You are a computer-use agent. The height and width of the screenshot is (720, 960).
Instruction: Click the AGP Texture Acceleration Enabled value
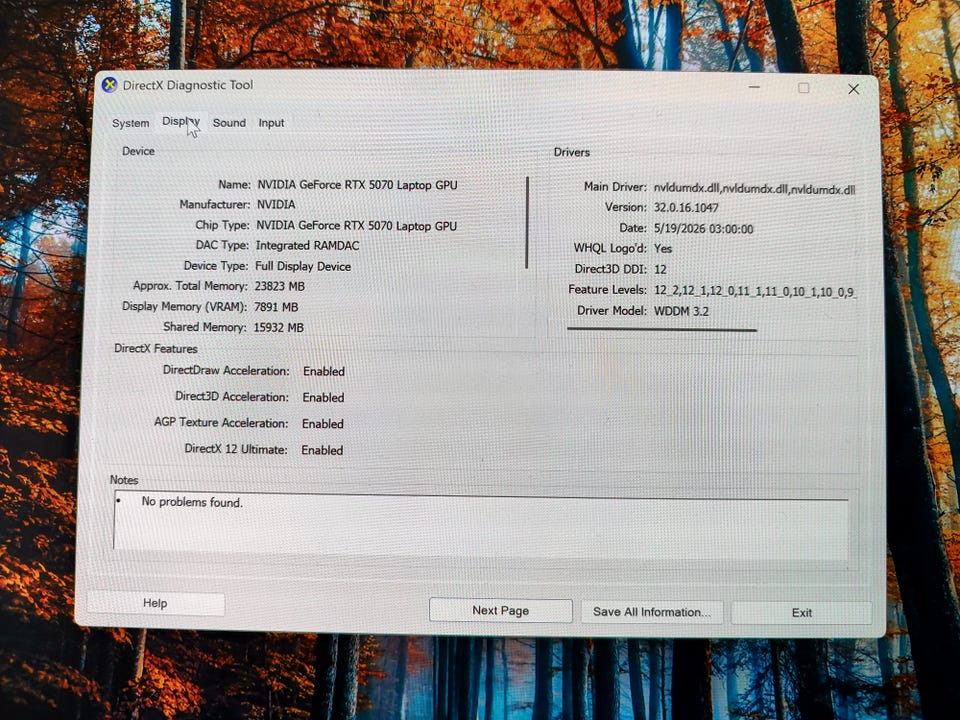point(323,424)
